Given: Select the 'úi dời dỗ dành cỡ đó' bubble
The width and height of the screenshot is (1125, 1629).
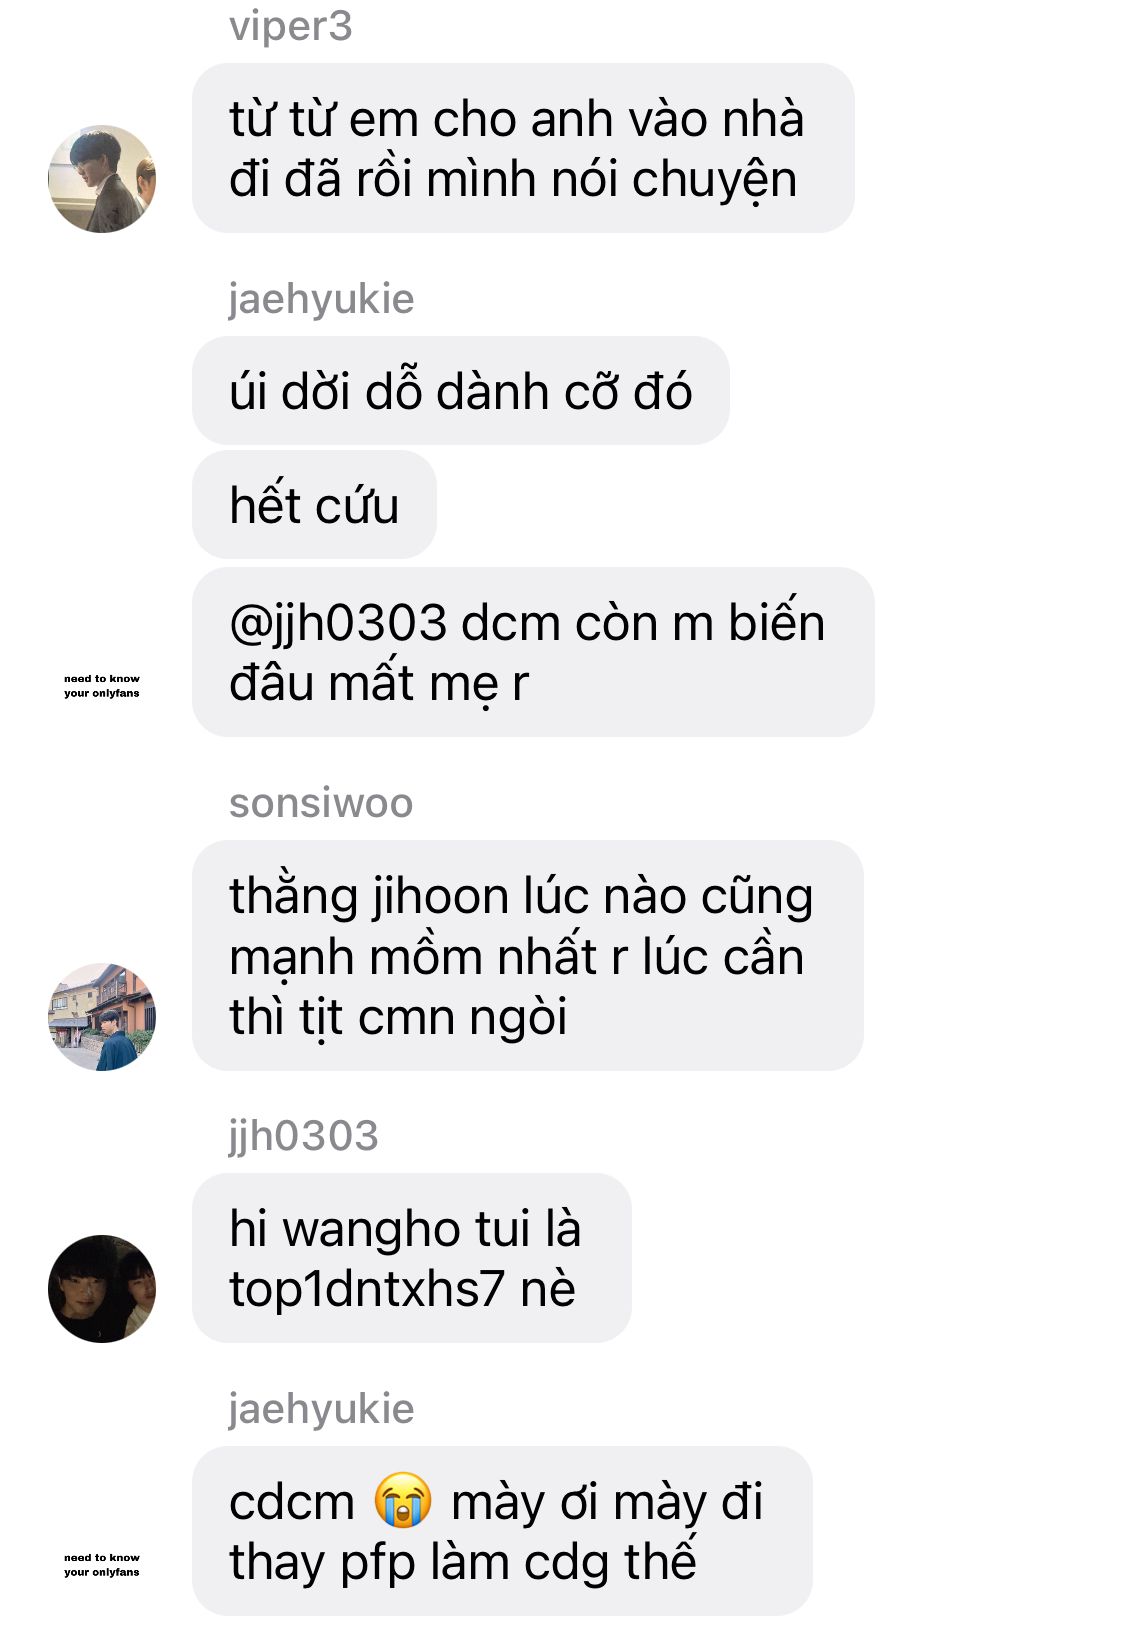Looking at the screenshot, I should [x=461, y=391].
